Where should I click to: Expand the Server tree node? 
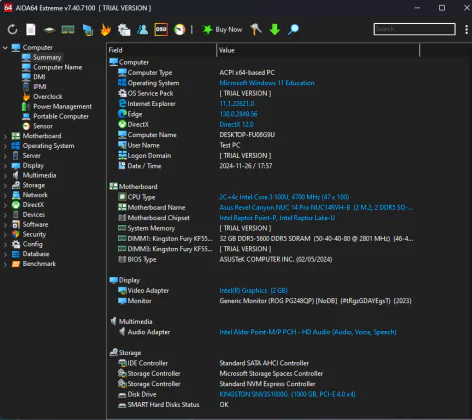[x=5, y=156]
